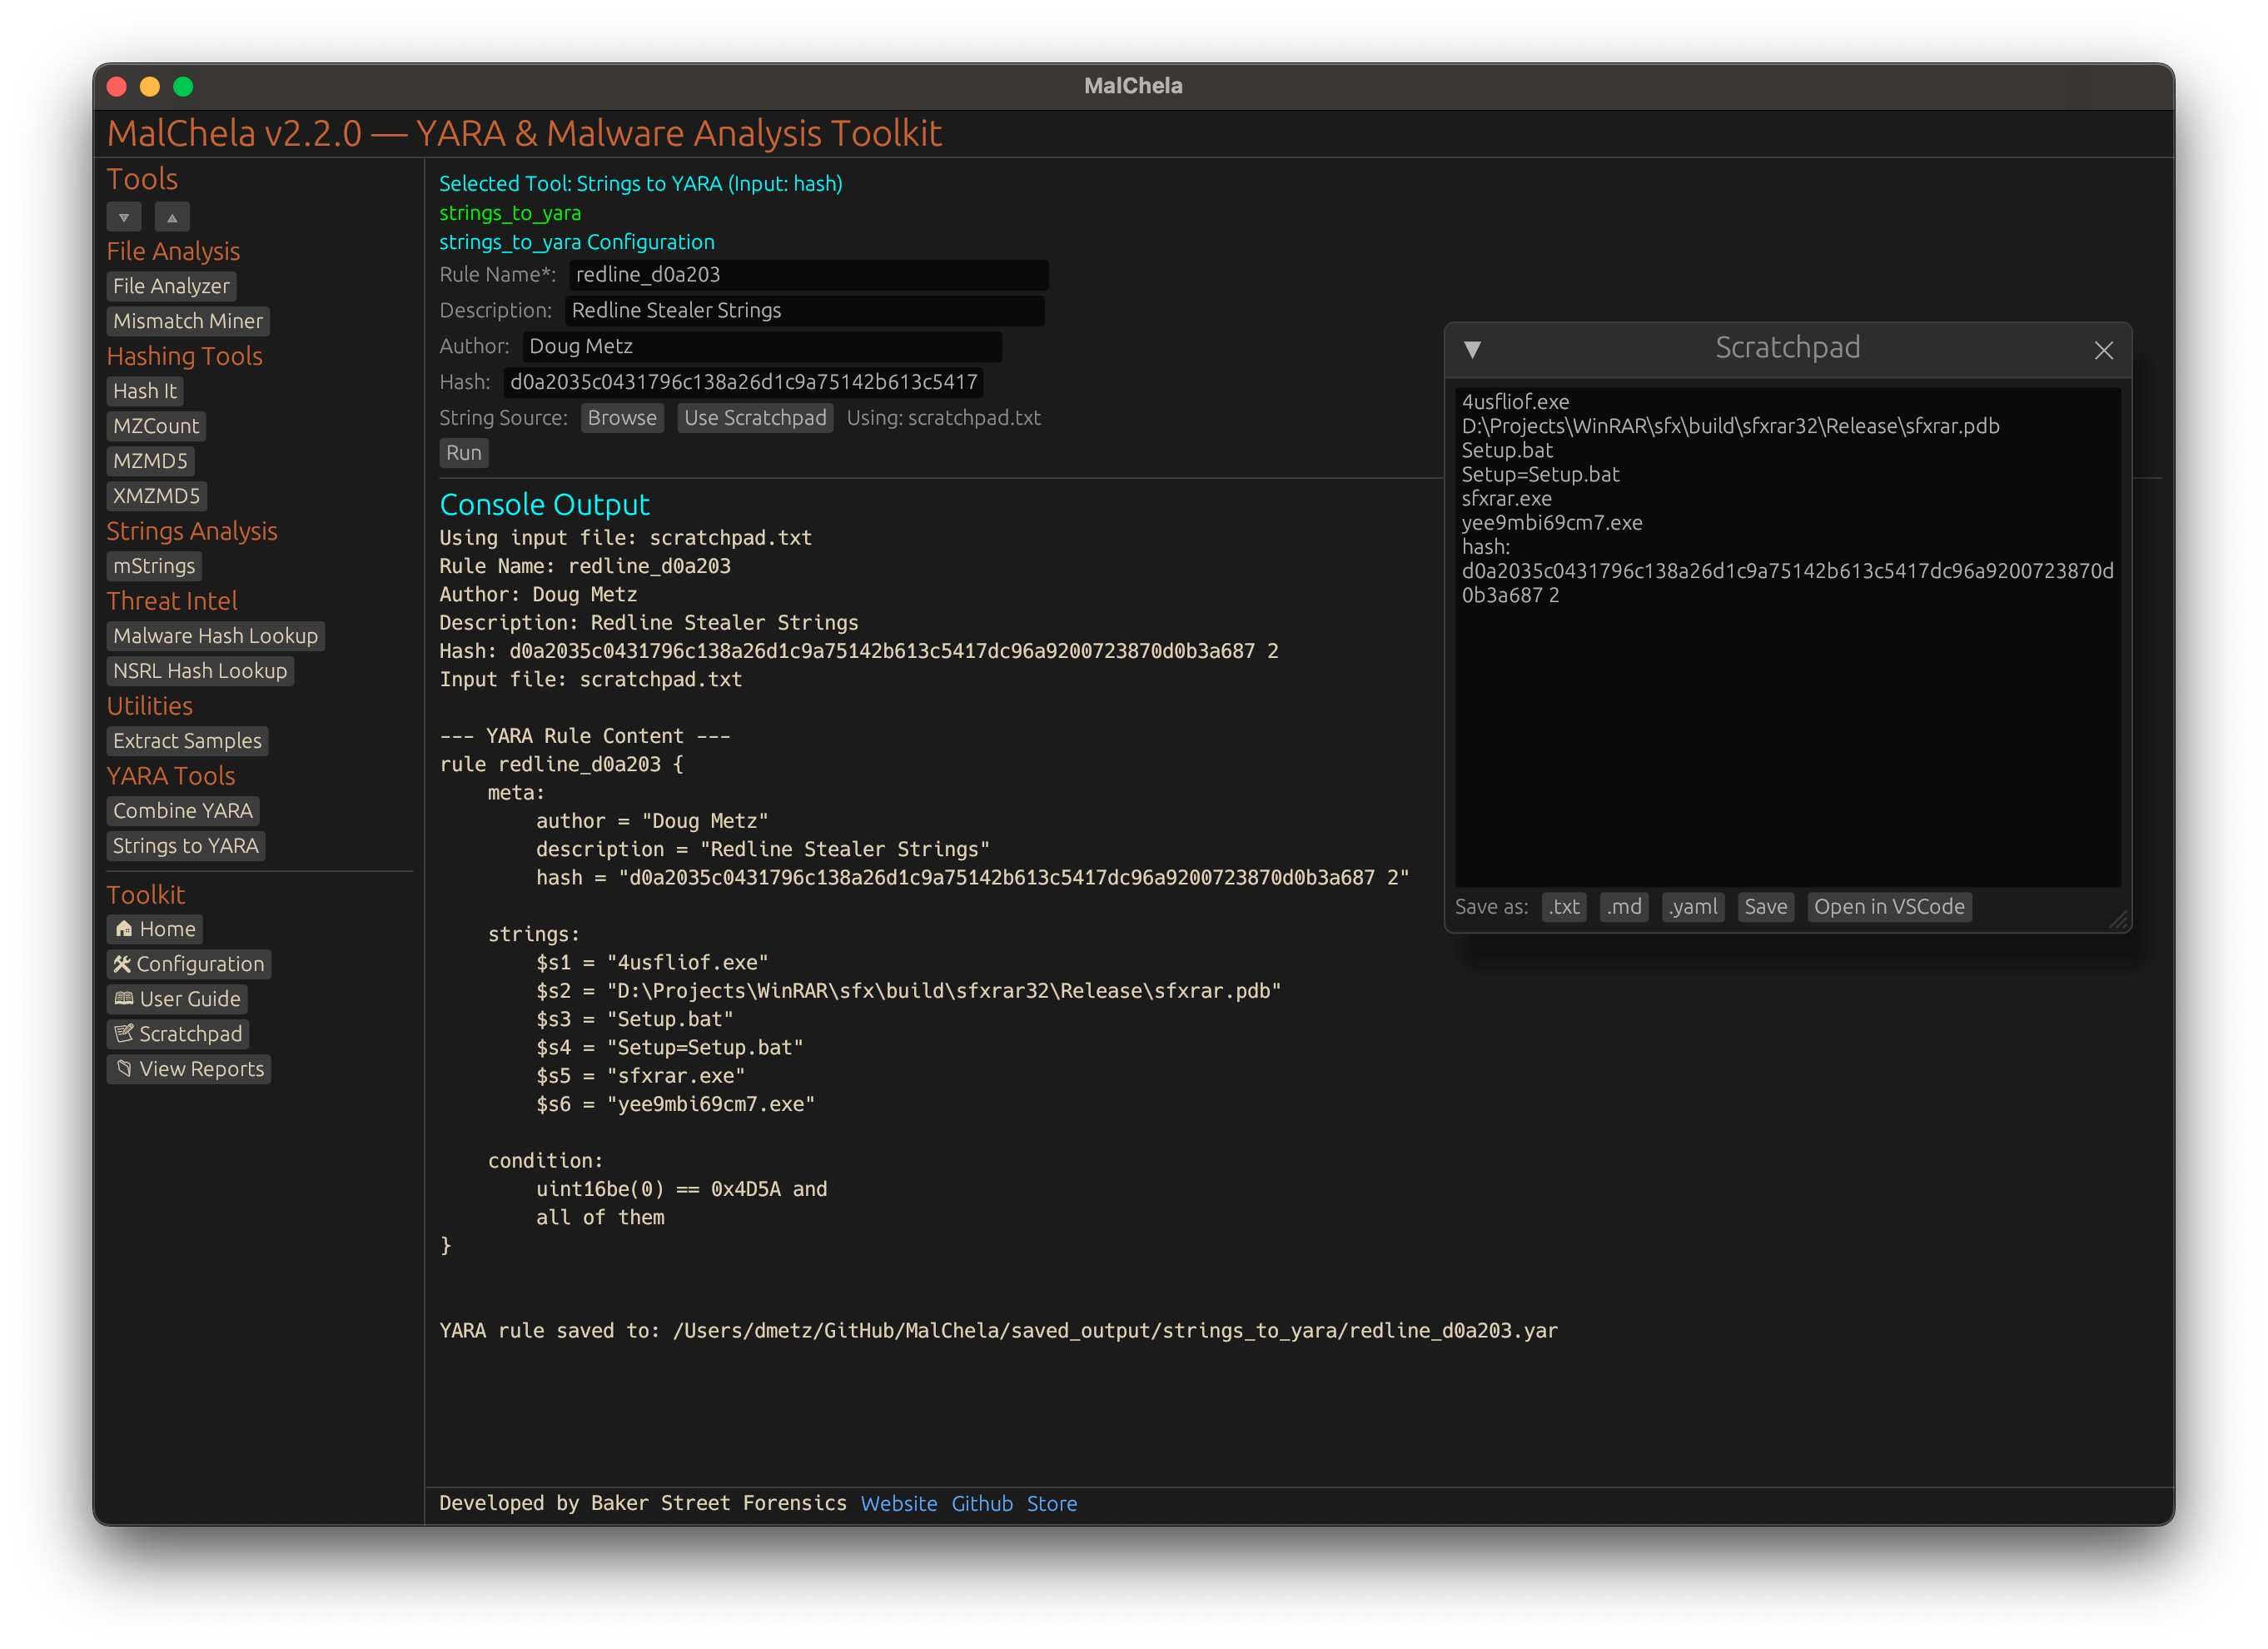The width and height of the screenshot is (2268, 1649).
Task: Click the Hashing Tools category heading
Action: (185, 356)
